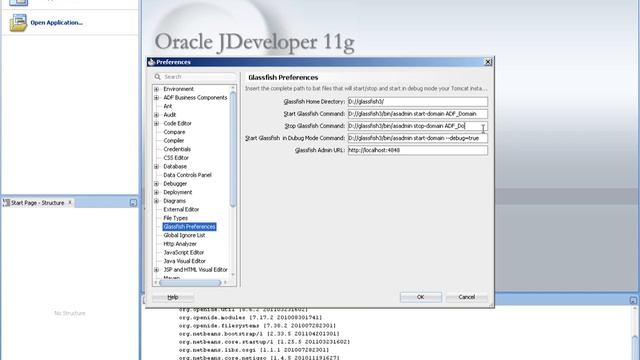Minimize the log panel at right

[x=633, y=300]
